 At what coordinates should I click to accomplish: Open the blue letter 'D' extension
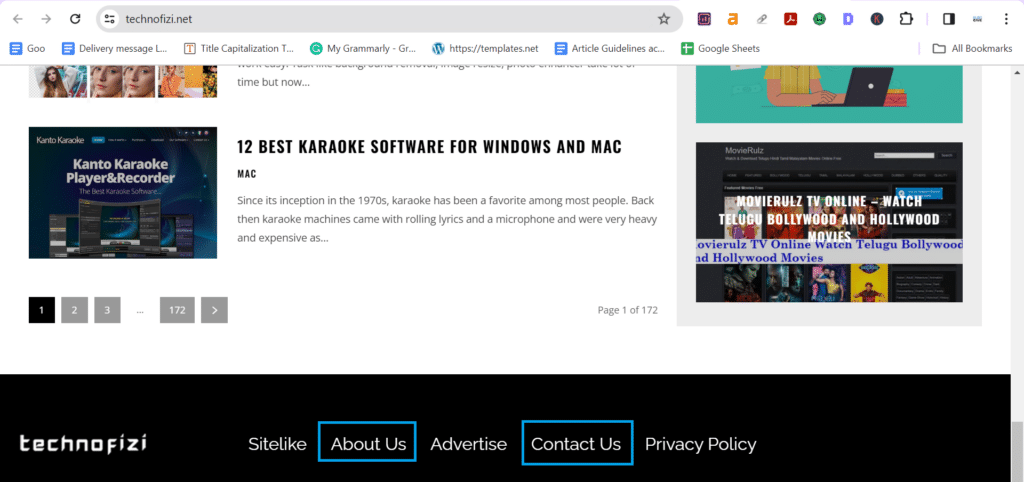click(848, 19)
